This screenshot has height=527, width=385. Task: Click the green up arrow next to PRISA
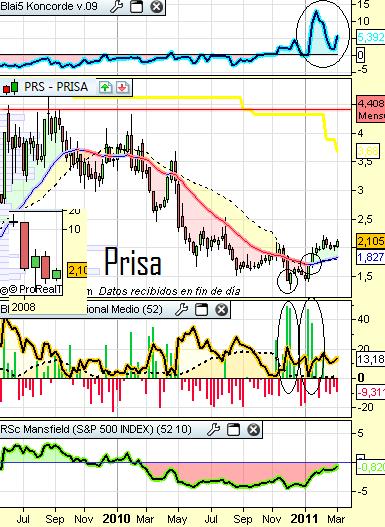pos(105,87)
